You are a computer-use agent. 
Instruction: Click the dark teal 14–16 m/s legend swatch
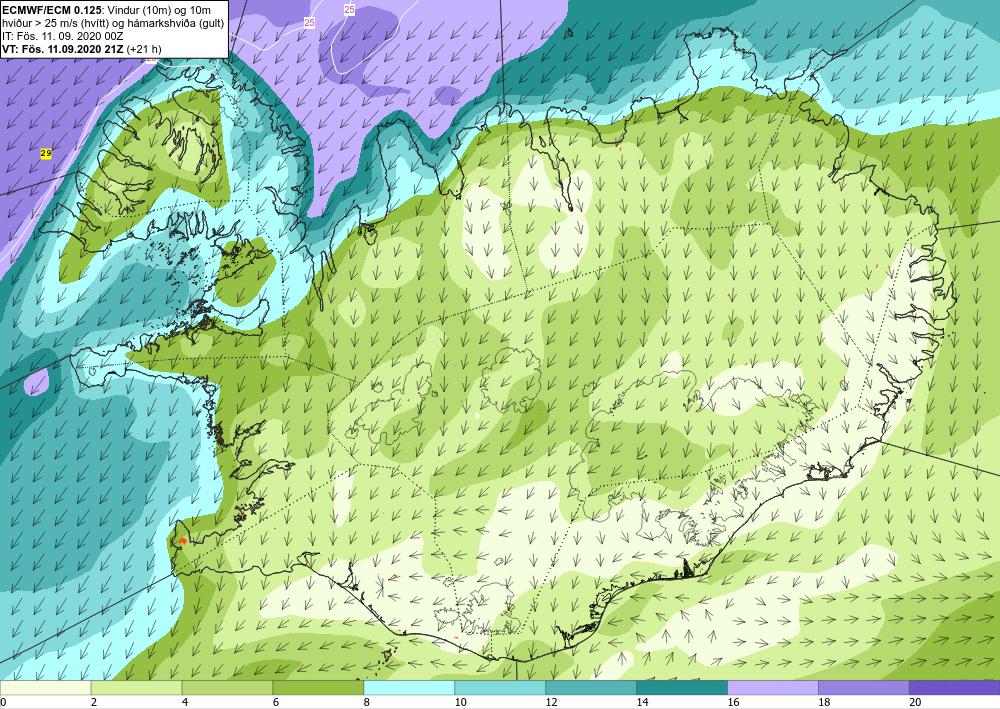[682, 688]
